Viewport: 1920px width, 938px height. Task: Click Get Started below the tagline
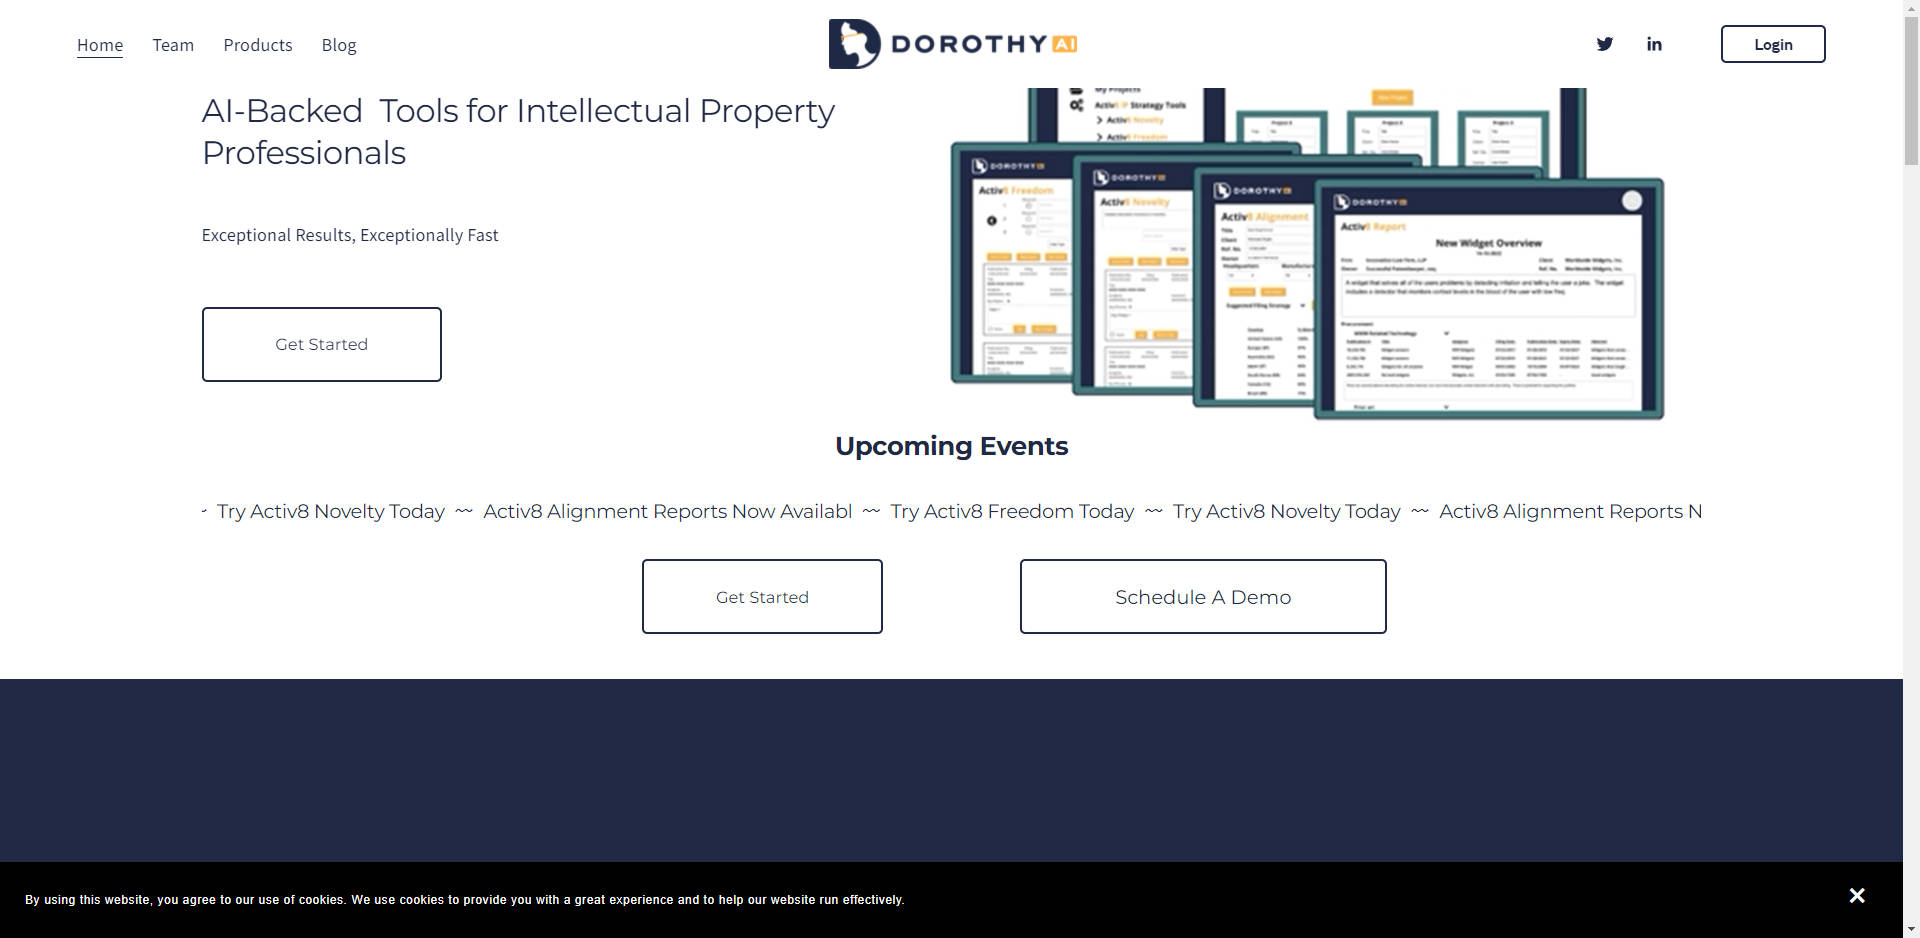pyautogui.click(x=321, y=344)
